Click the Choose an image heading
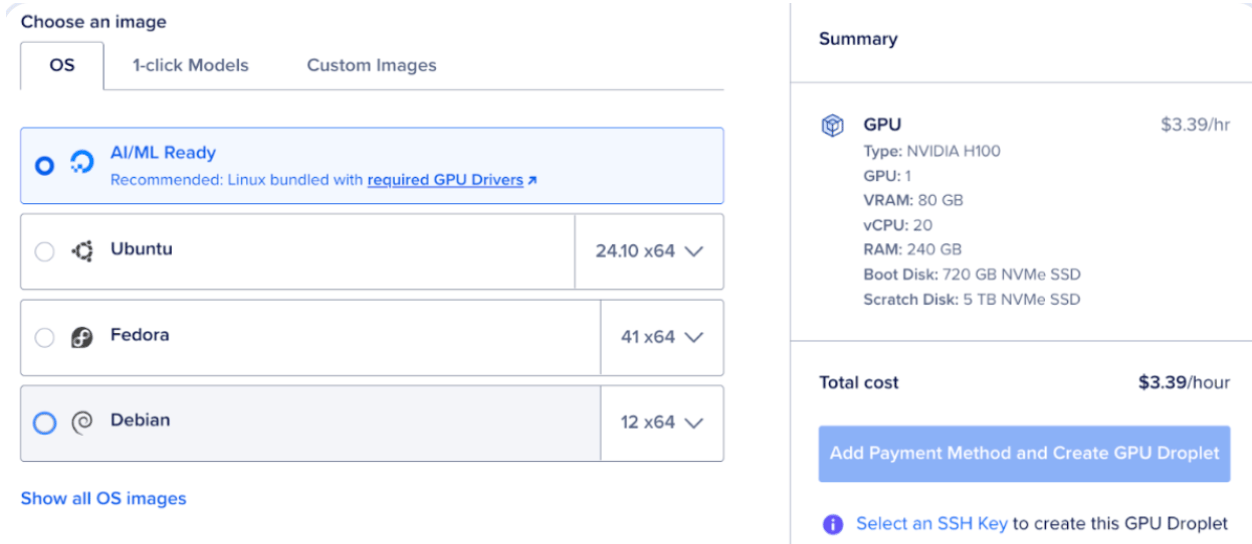The image size is (1252, 544). click(x=93, y=22)
